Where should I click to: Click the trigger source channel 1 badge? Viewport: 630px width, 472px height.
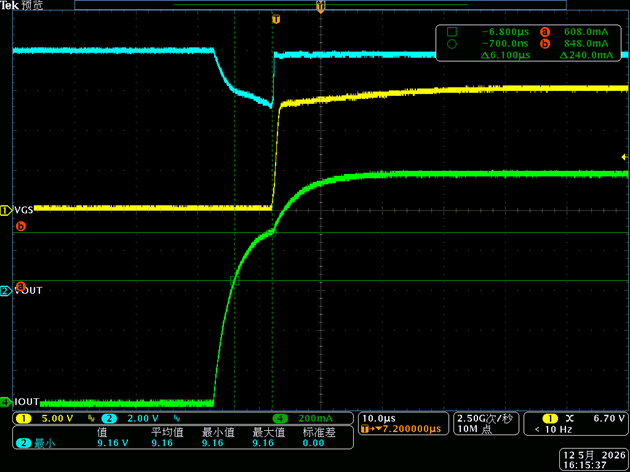tap(550, 419)
